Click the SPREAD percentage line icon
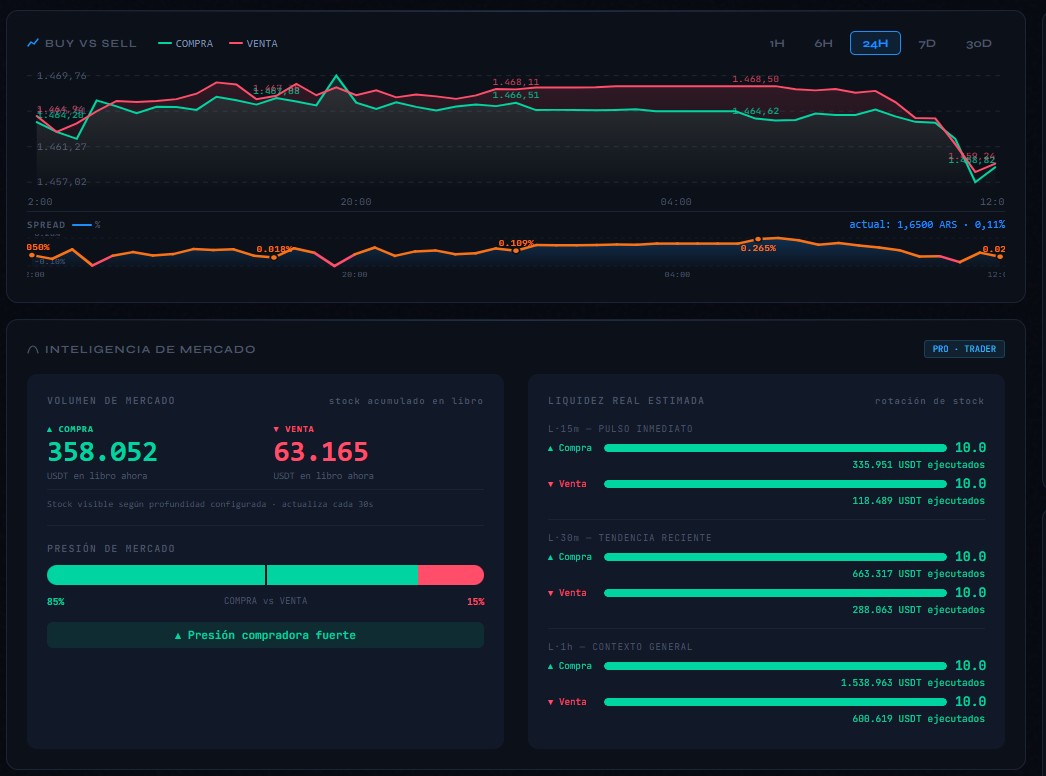This screenshot has height=776, width=1046. 83,224
